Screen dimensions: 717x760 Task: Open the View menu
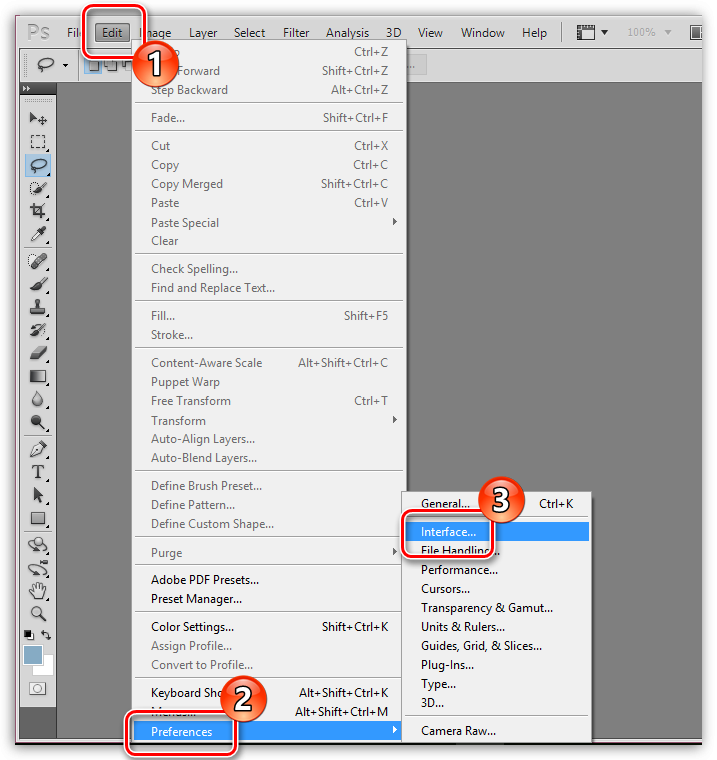pyautogui.click(x=430, y=32)
